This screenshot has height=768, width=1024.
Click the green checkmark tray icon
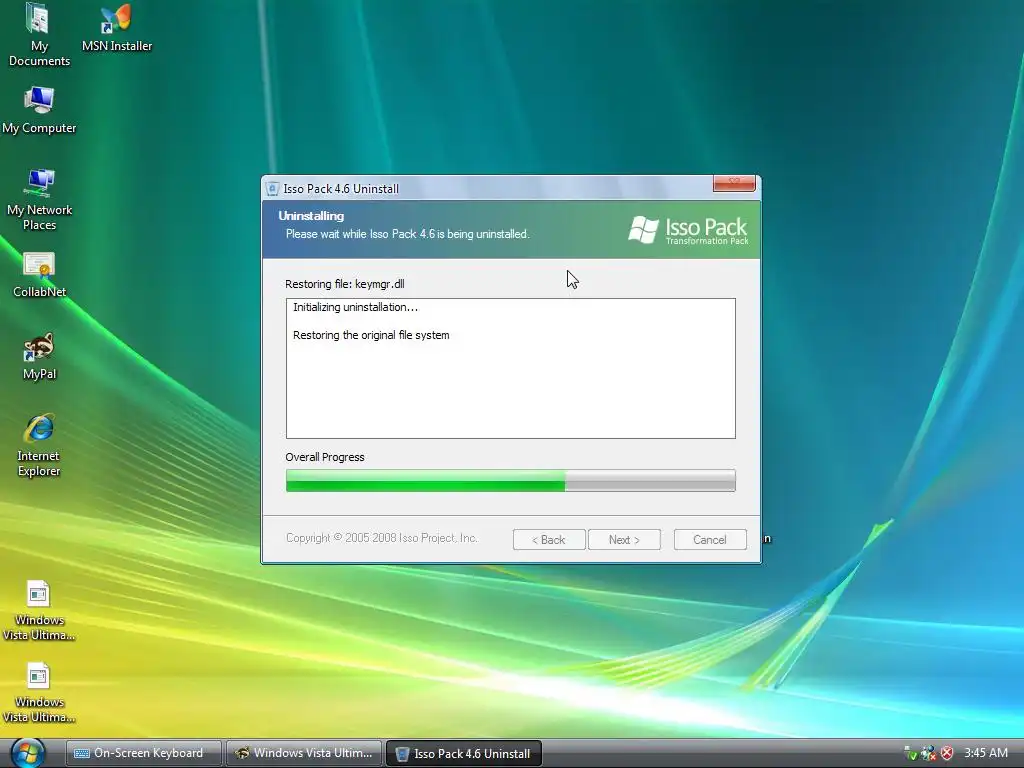pos(910,753)
